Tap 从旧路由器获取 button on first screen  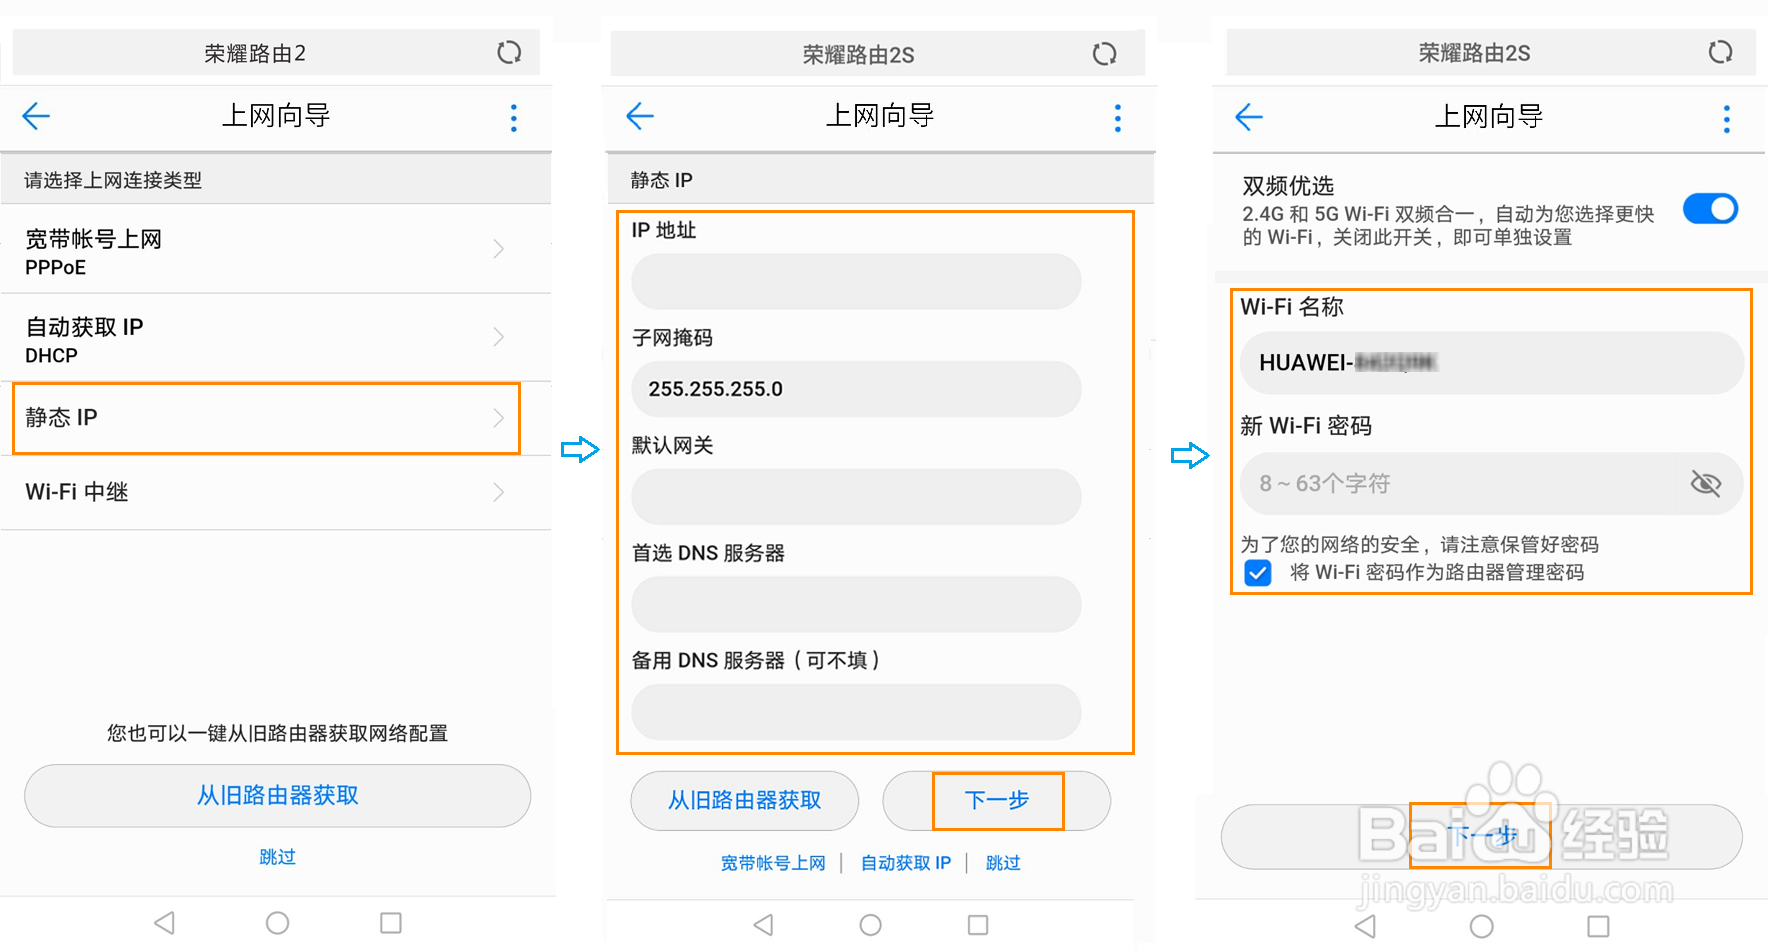(277, 796)
